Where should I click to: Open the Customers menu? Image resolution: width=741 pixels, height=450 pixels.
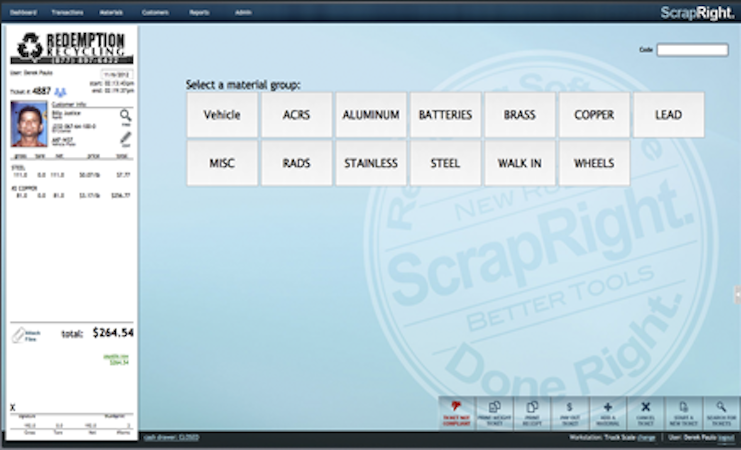(x=155, y=12)
